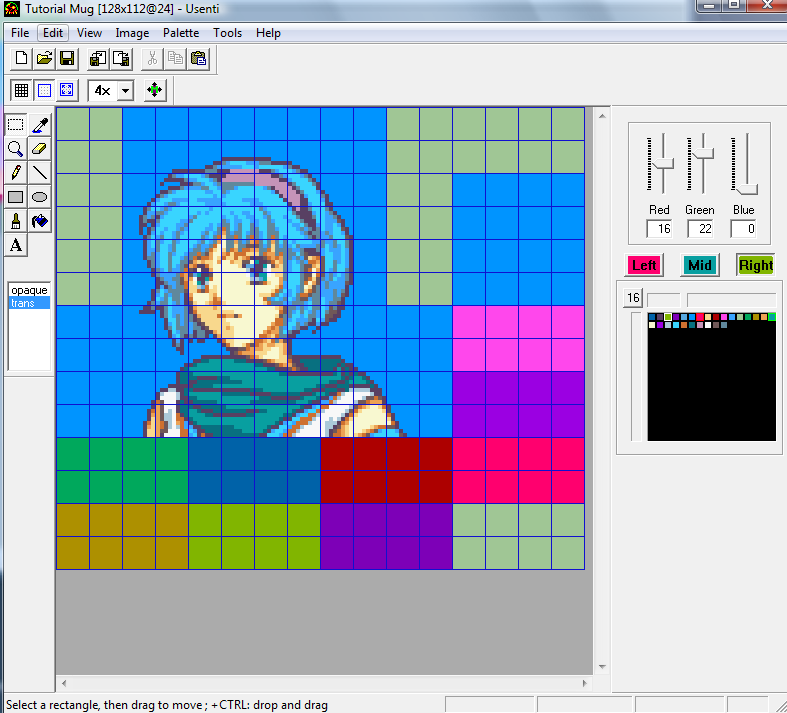Screen dimensions: 787x713
Task: Click the palette panel vertical scrollbar
Action: click(x=636, y=377)
